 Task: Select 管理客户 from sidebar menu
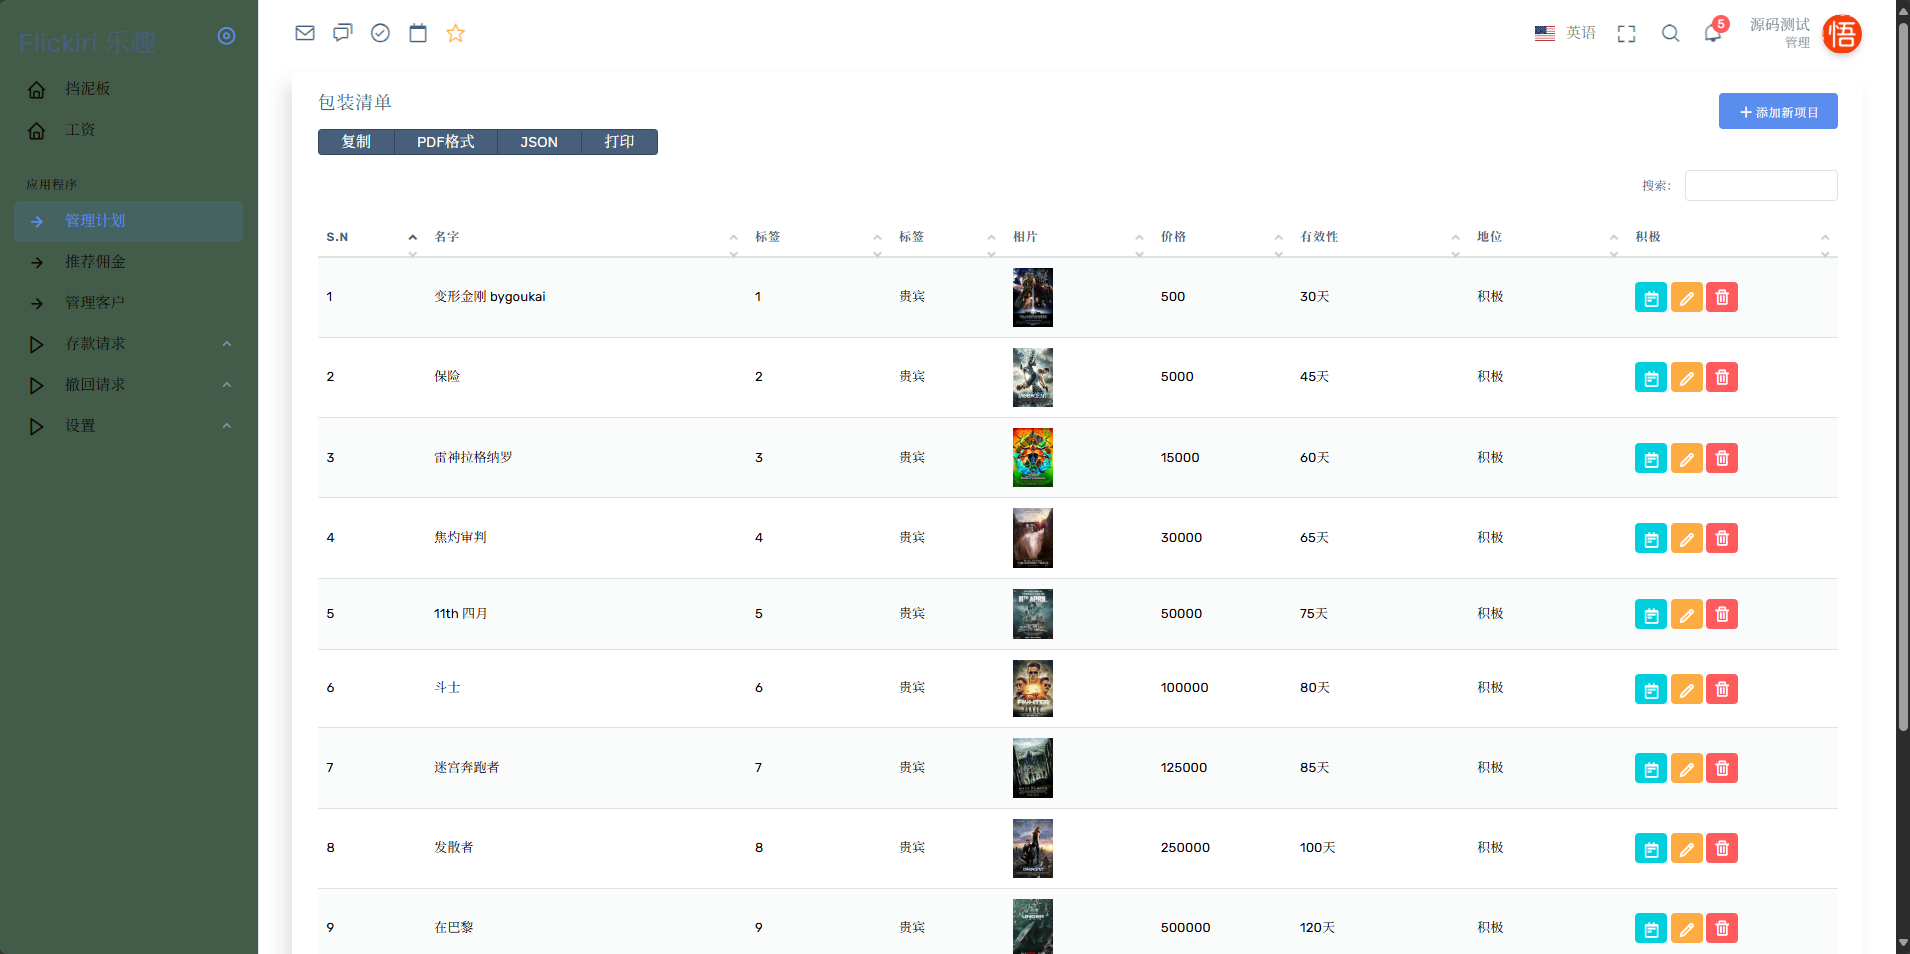95,303
